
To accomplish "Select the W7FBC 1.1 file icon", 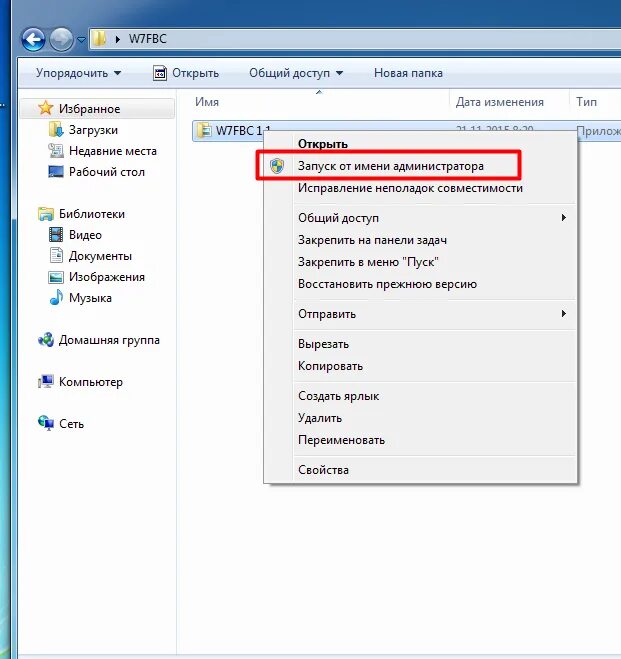I will coord(204,130).
